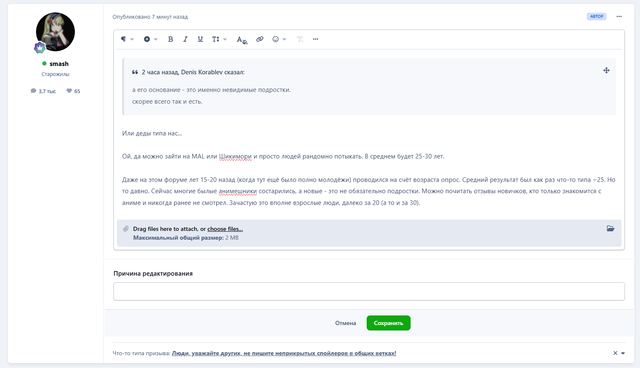The image size is (640, 368).
Task: Show more toolbar options in the editor
Action: (x=316, y=39)
